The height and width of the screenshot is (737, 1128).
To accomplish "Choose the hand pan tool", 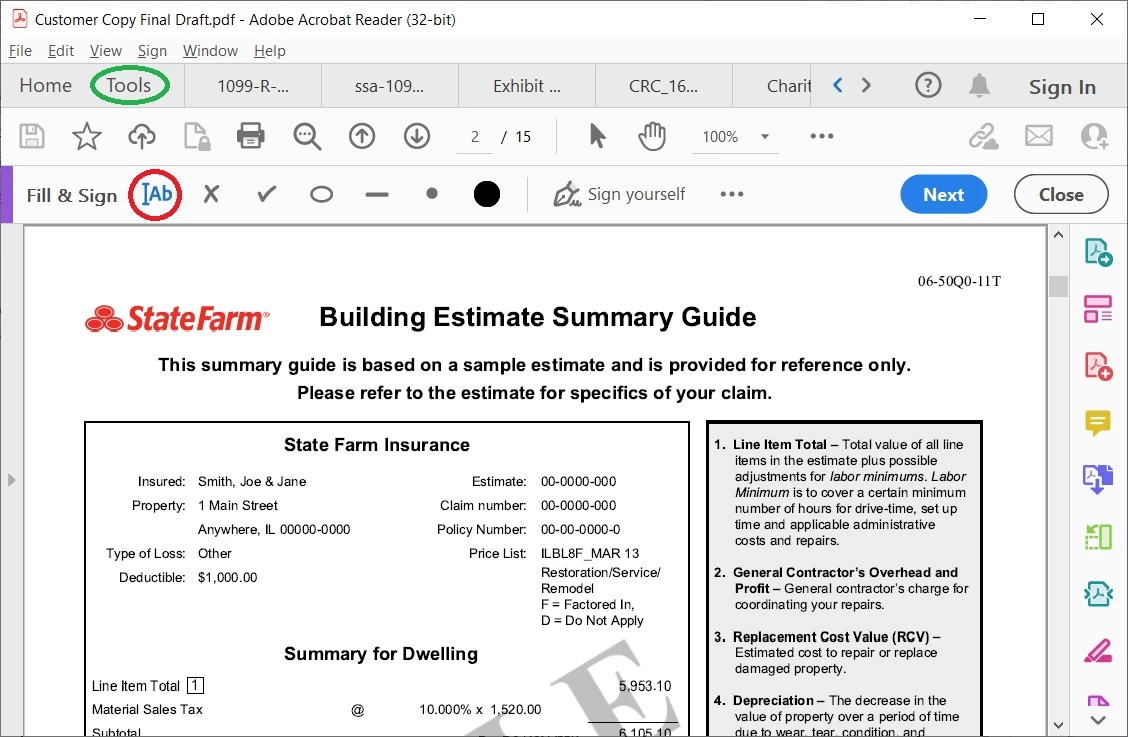I will 652,136.
